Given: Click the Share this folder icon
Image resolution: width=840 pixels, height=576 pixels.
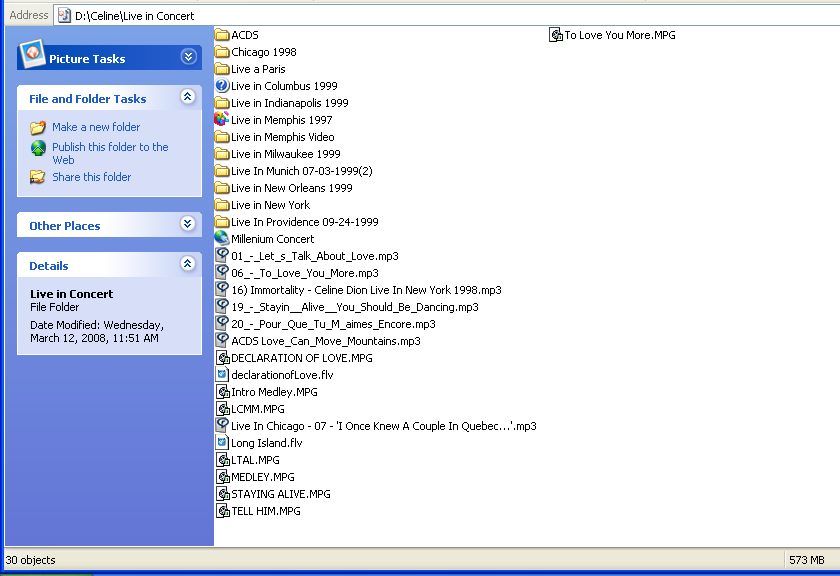Looking at the screenshot, I should tap(38, 177).
